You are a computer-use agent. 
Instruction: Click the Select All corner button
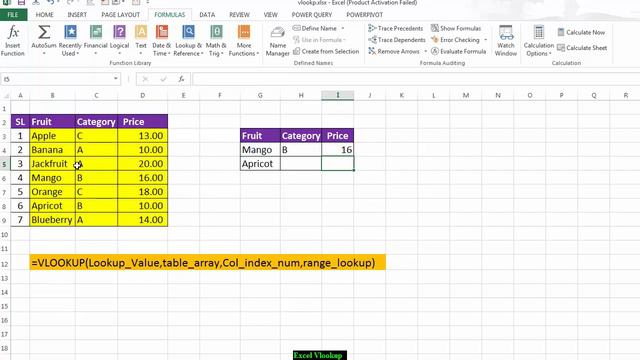coord(5,96)
